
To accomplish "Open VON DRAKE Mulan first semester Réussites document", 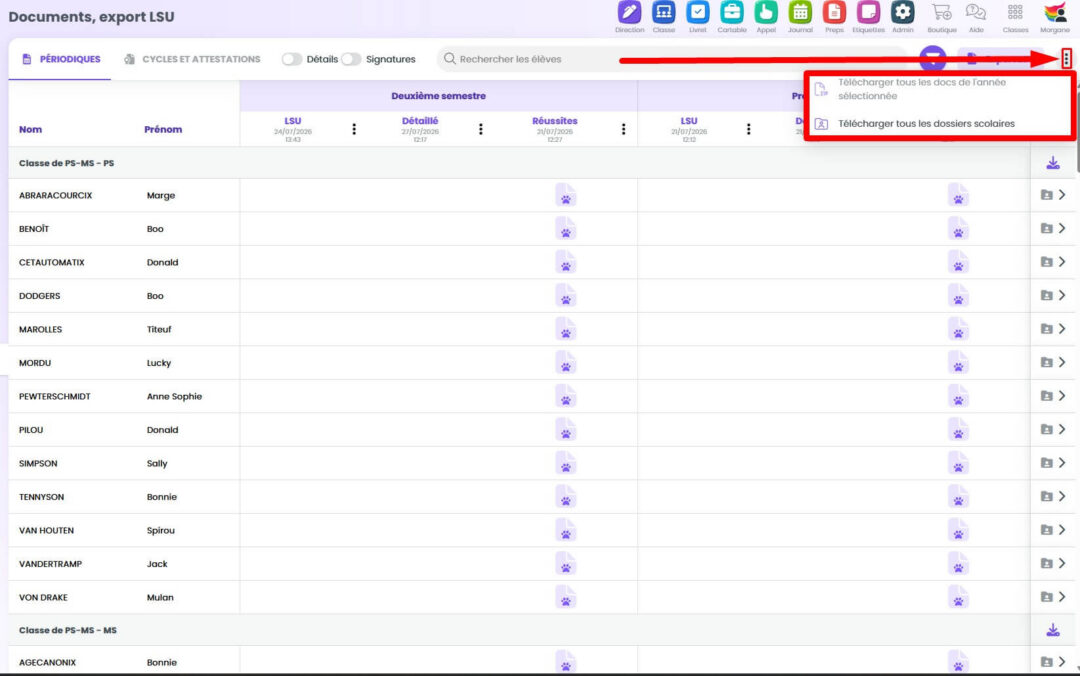I will pos(958,597).
